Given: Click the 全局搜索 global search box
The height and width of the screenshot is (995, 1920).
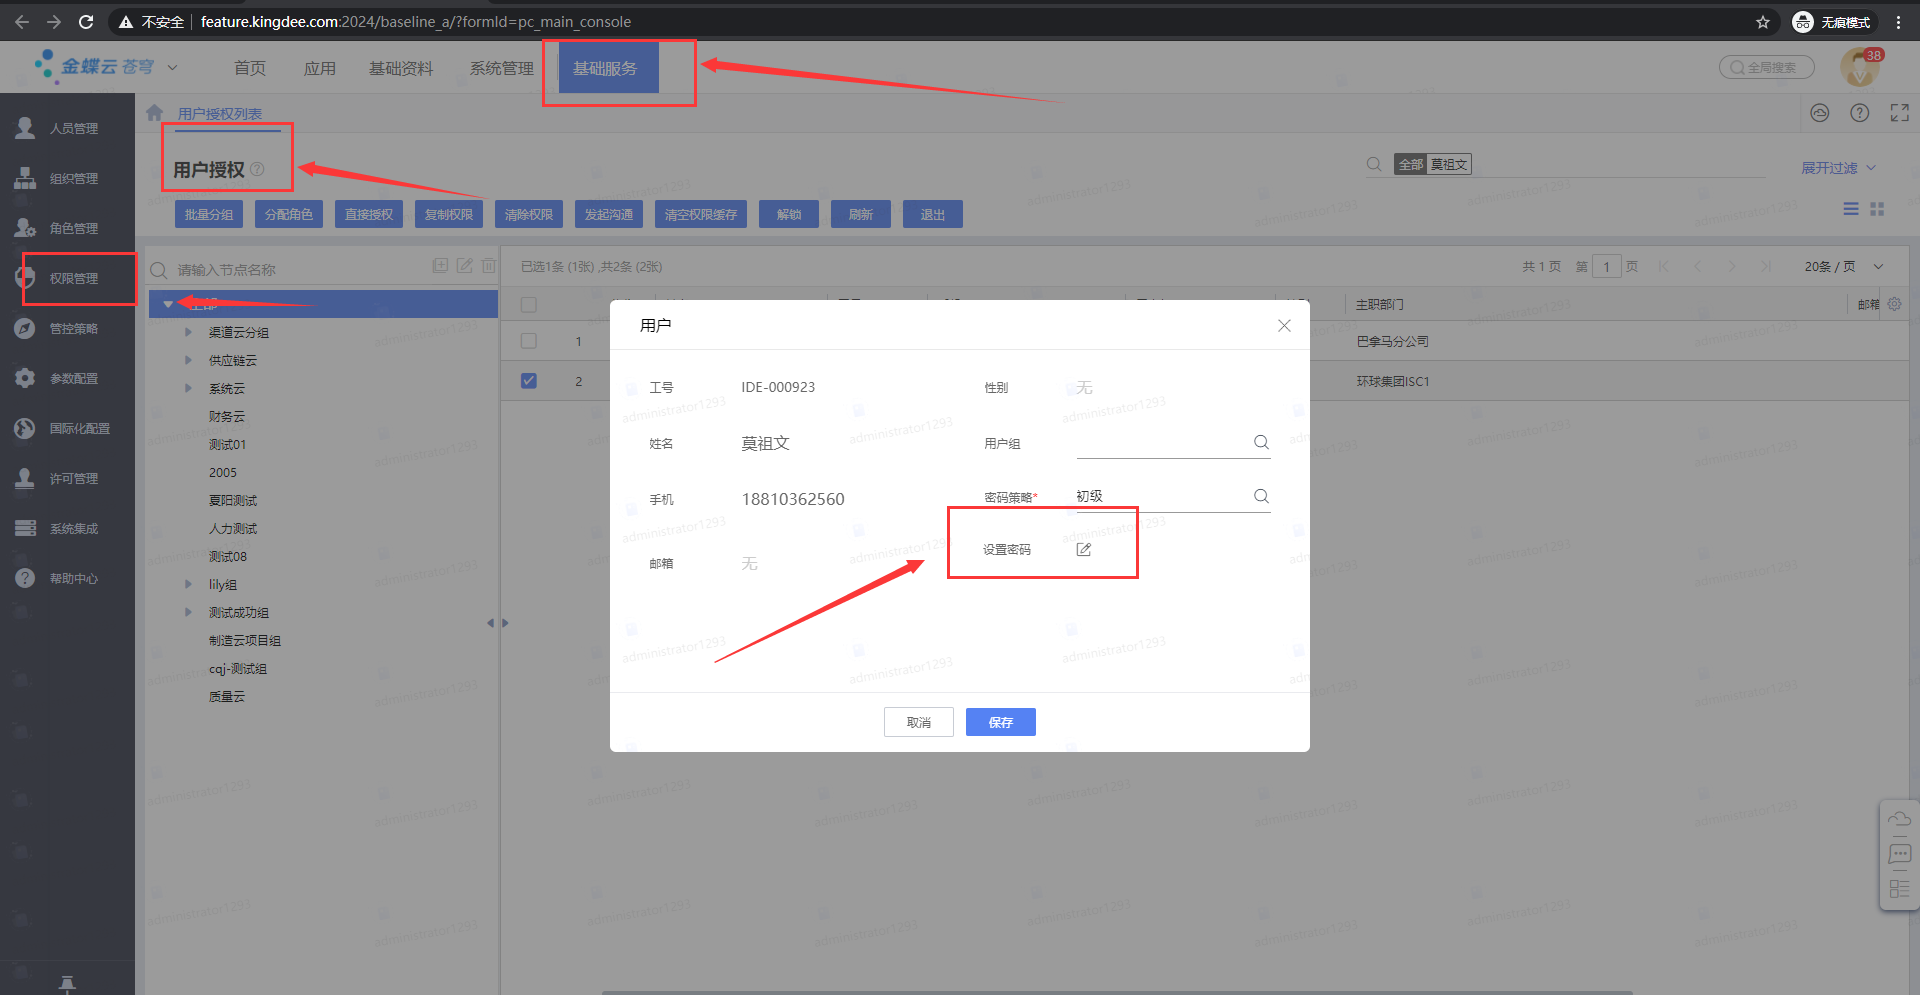Looking at the screenshot, I should pyautogui.click(x=1767, y=67).
